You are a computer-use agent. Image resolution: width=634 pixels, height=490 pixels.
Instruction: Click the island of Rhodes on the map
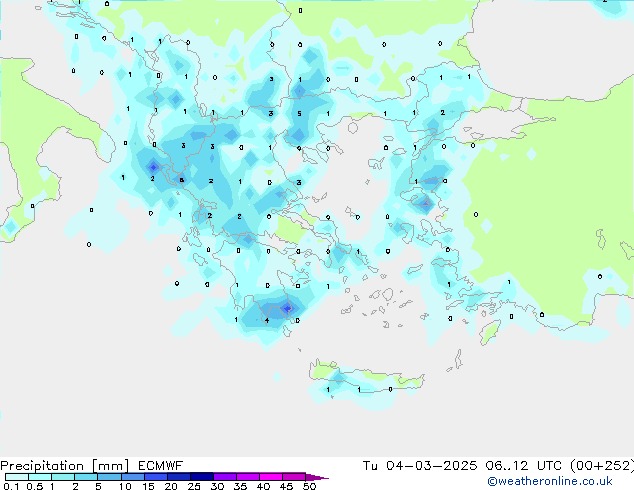(x=490, y=332)
